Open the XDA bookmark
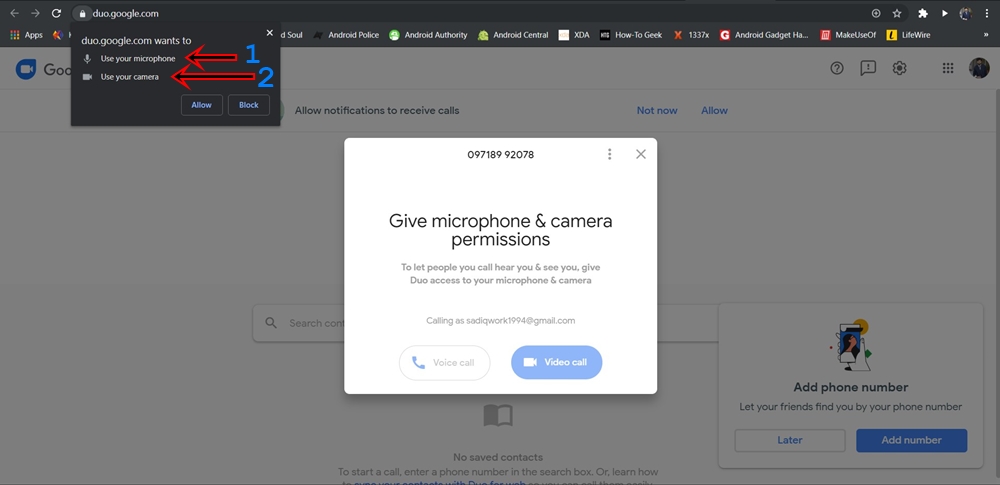 [x=574, y=35]
